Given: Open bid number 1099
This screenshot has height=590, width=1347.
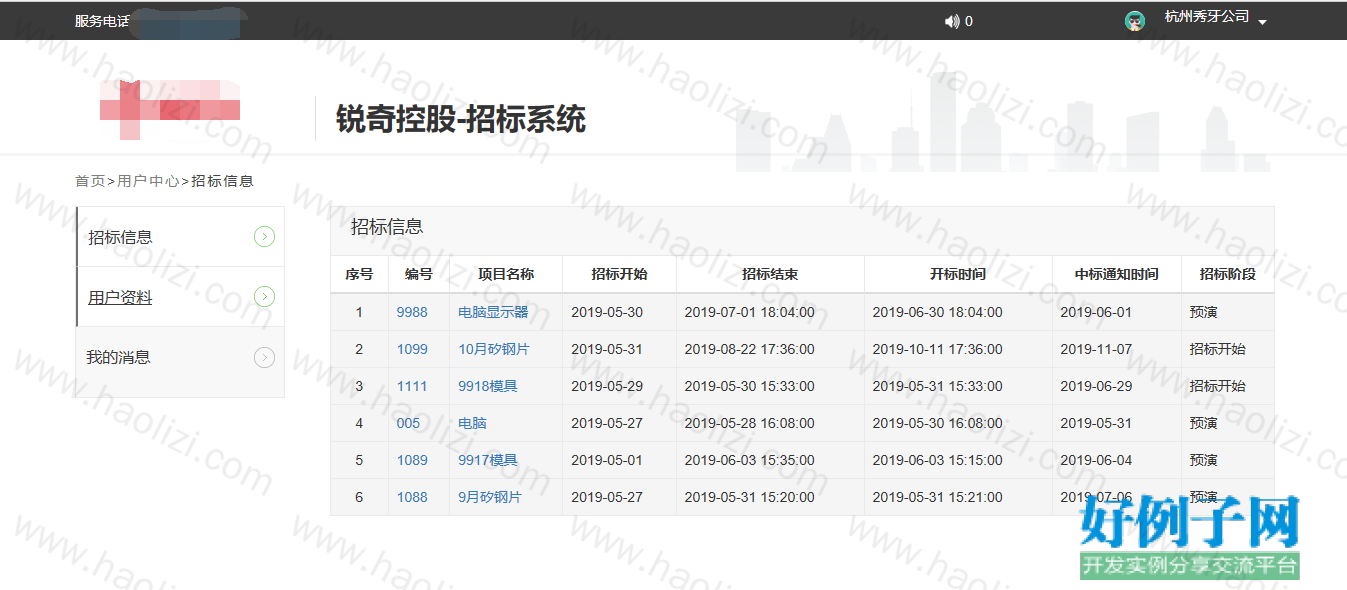Looking at the screenshot, I should 412,349.
